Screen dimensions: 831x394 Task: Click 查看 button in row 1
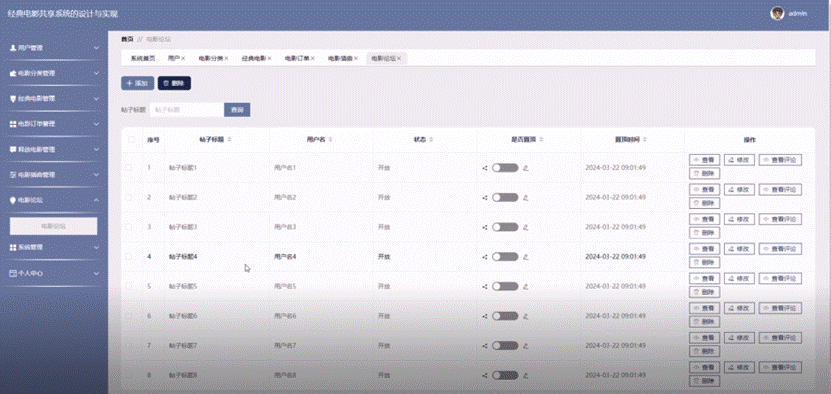(704, 160)
